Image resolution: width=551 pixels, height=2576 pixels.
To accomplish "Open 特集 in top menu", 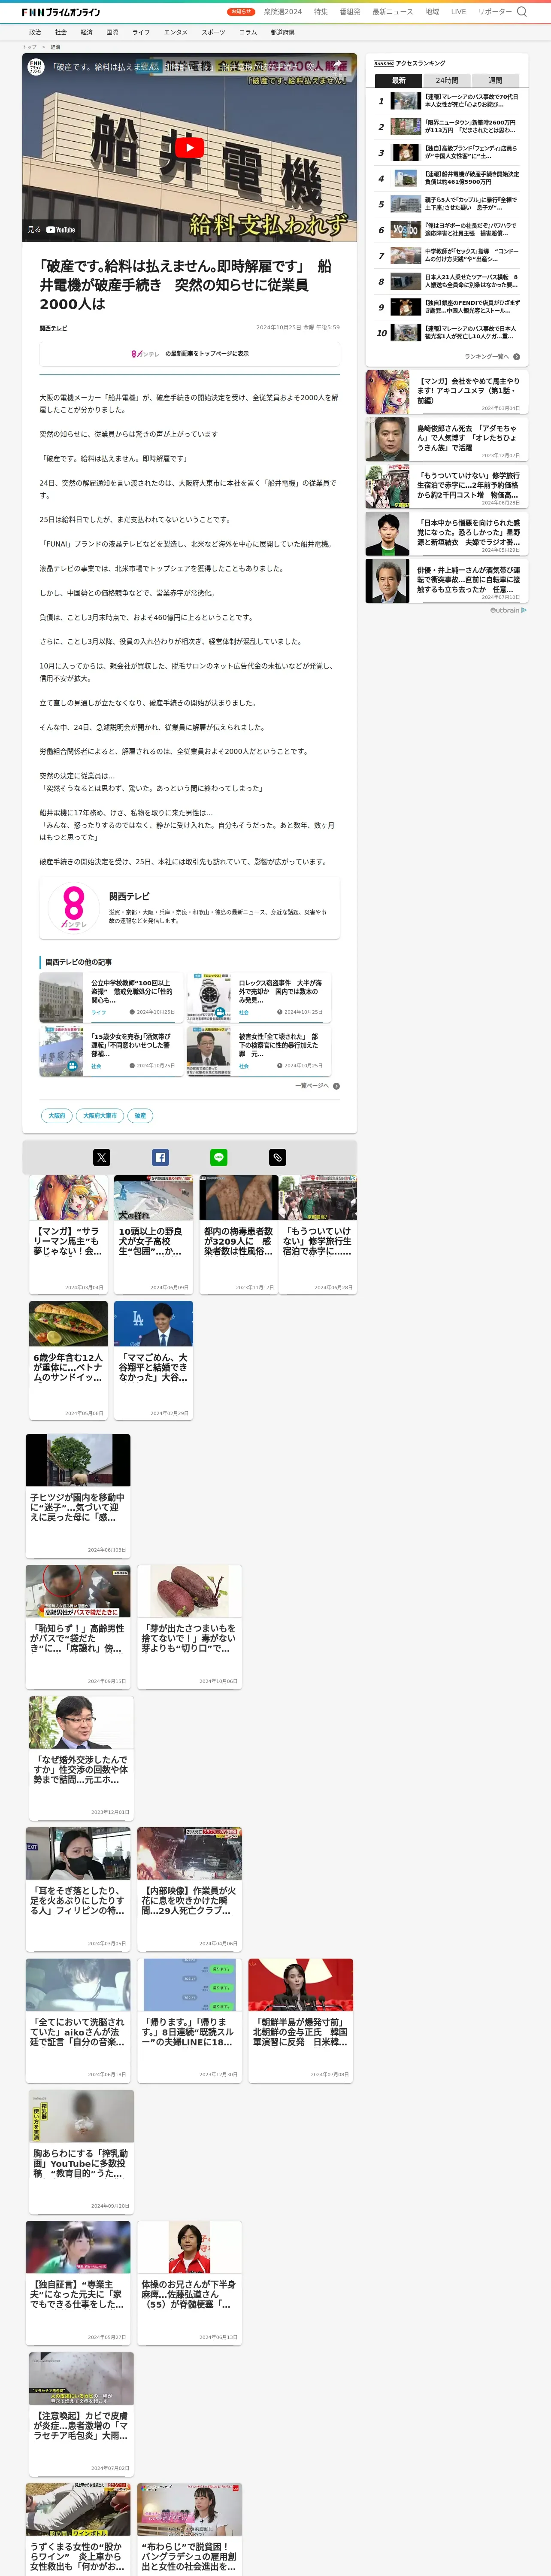I will click(320, 12).
